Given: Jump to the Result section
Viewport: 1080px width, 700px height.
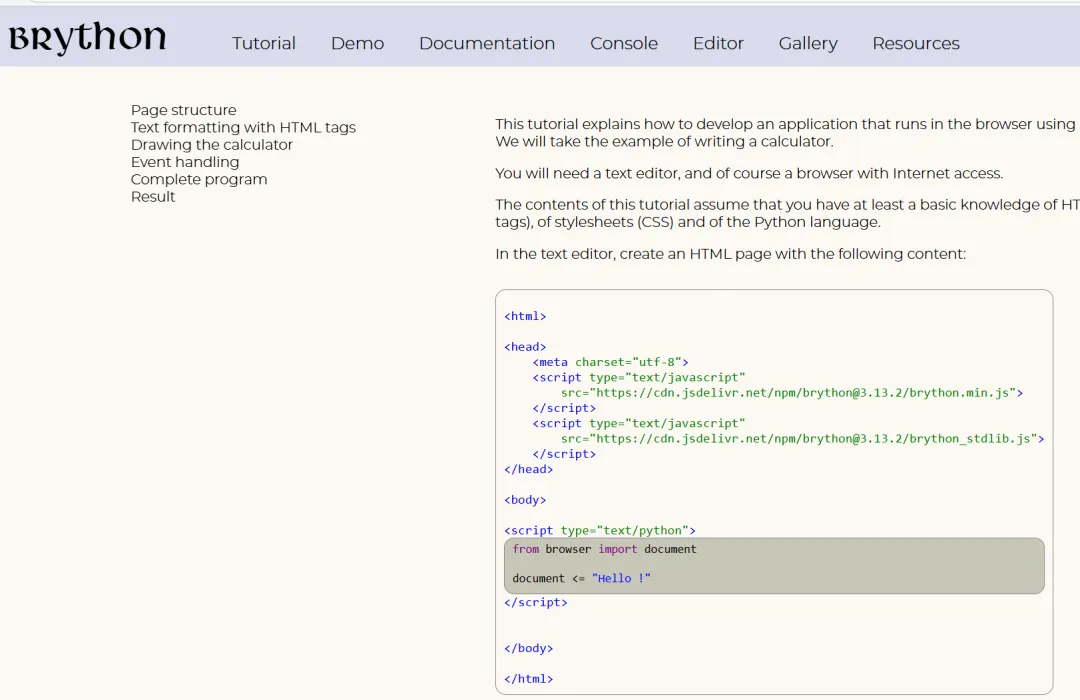Looking at the screenshot, I should pos(153,197).
